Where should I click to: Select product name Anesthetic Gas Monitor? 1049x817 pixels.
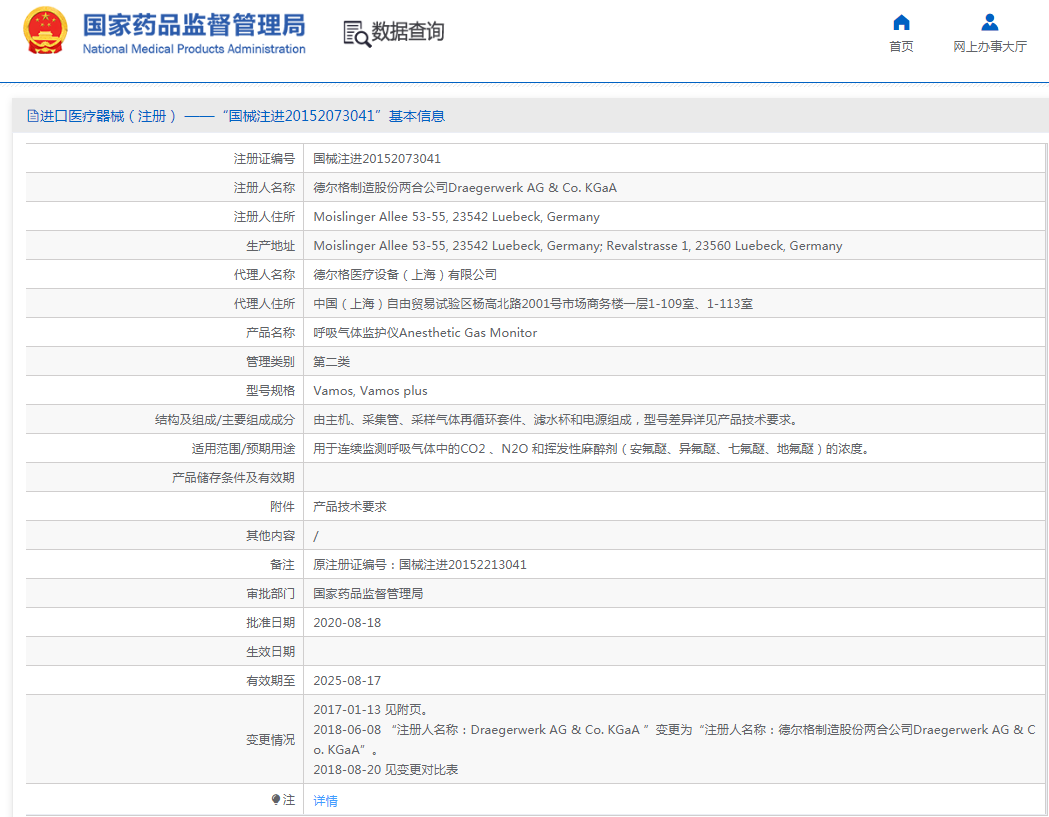(425, 333)
